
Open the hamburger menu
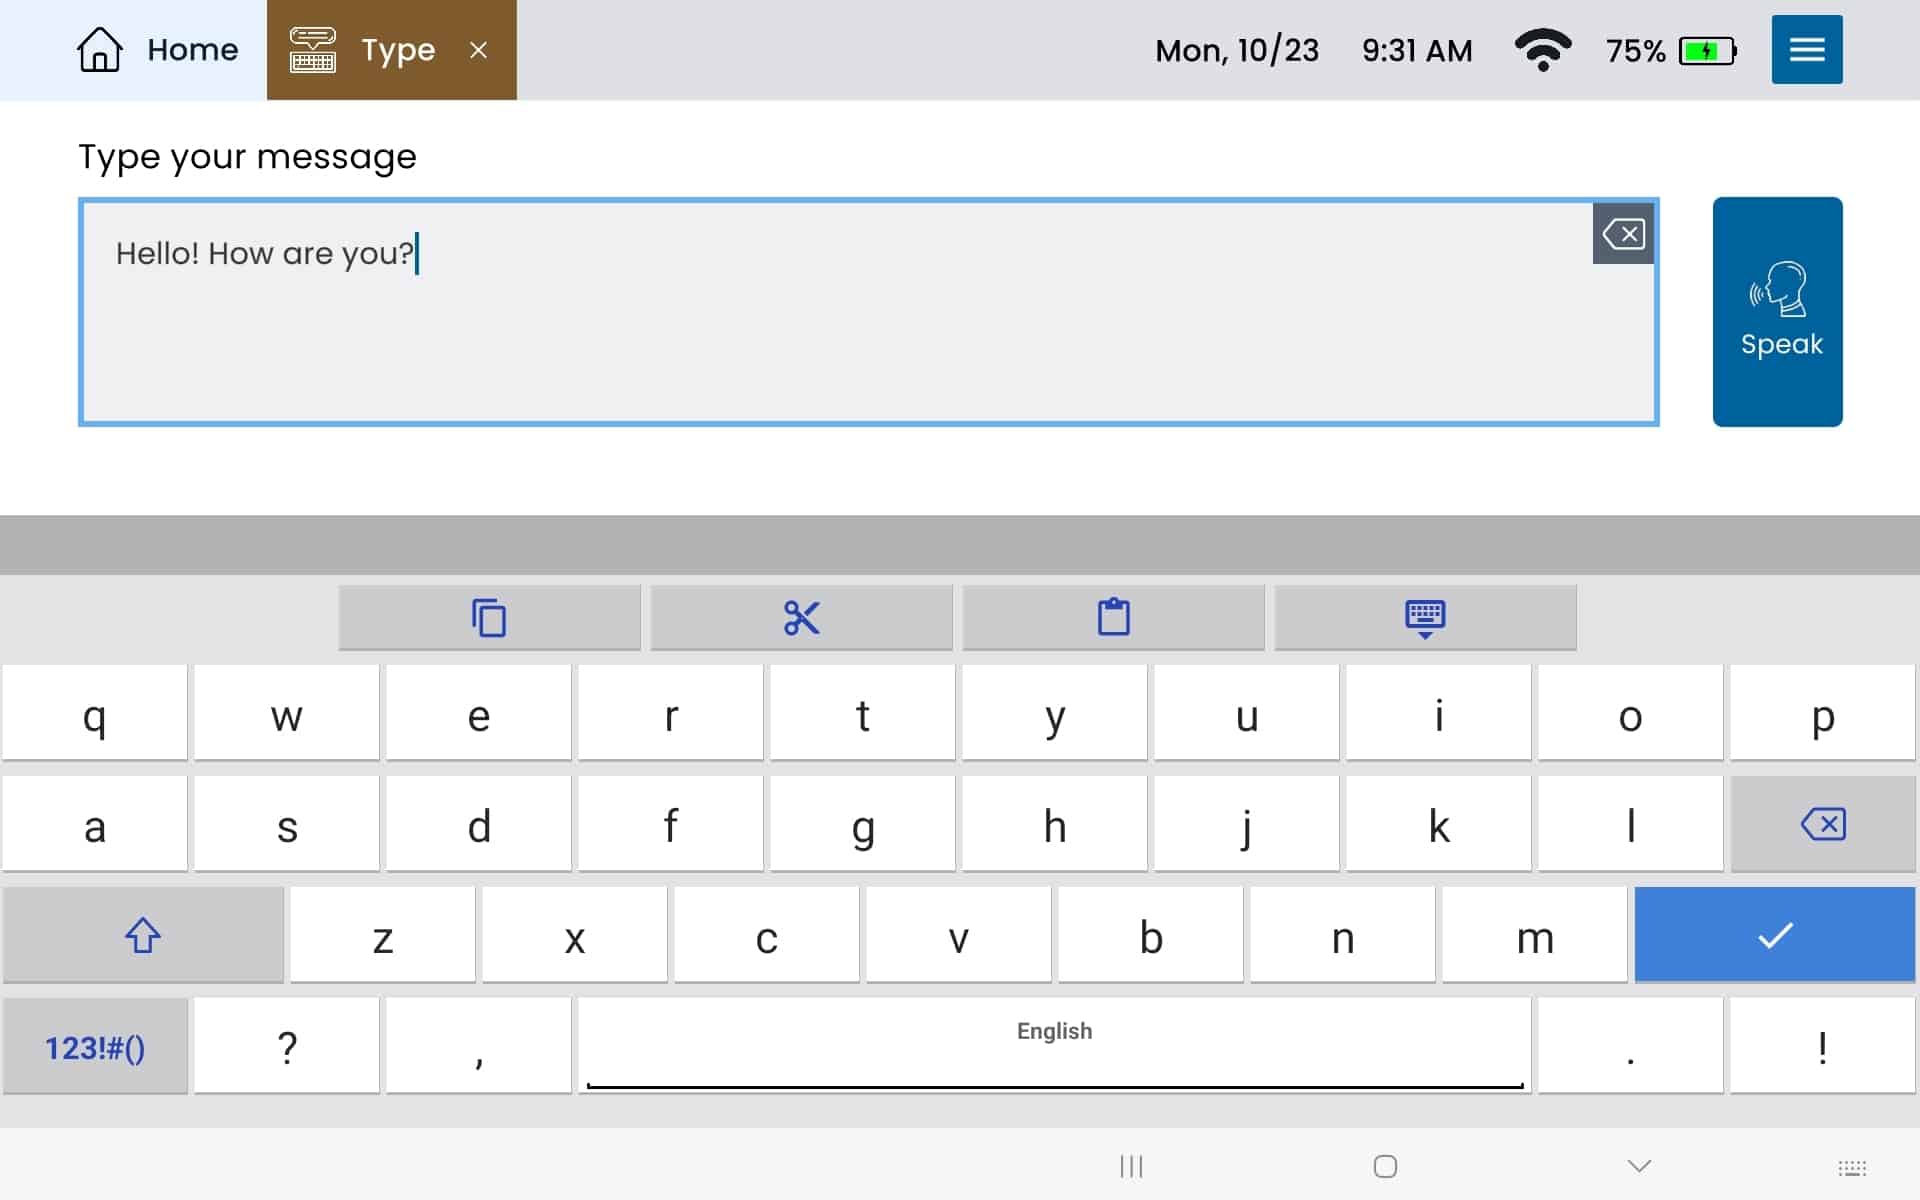click(1806, 50)
